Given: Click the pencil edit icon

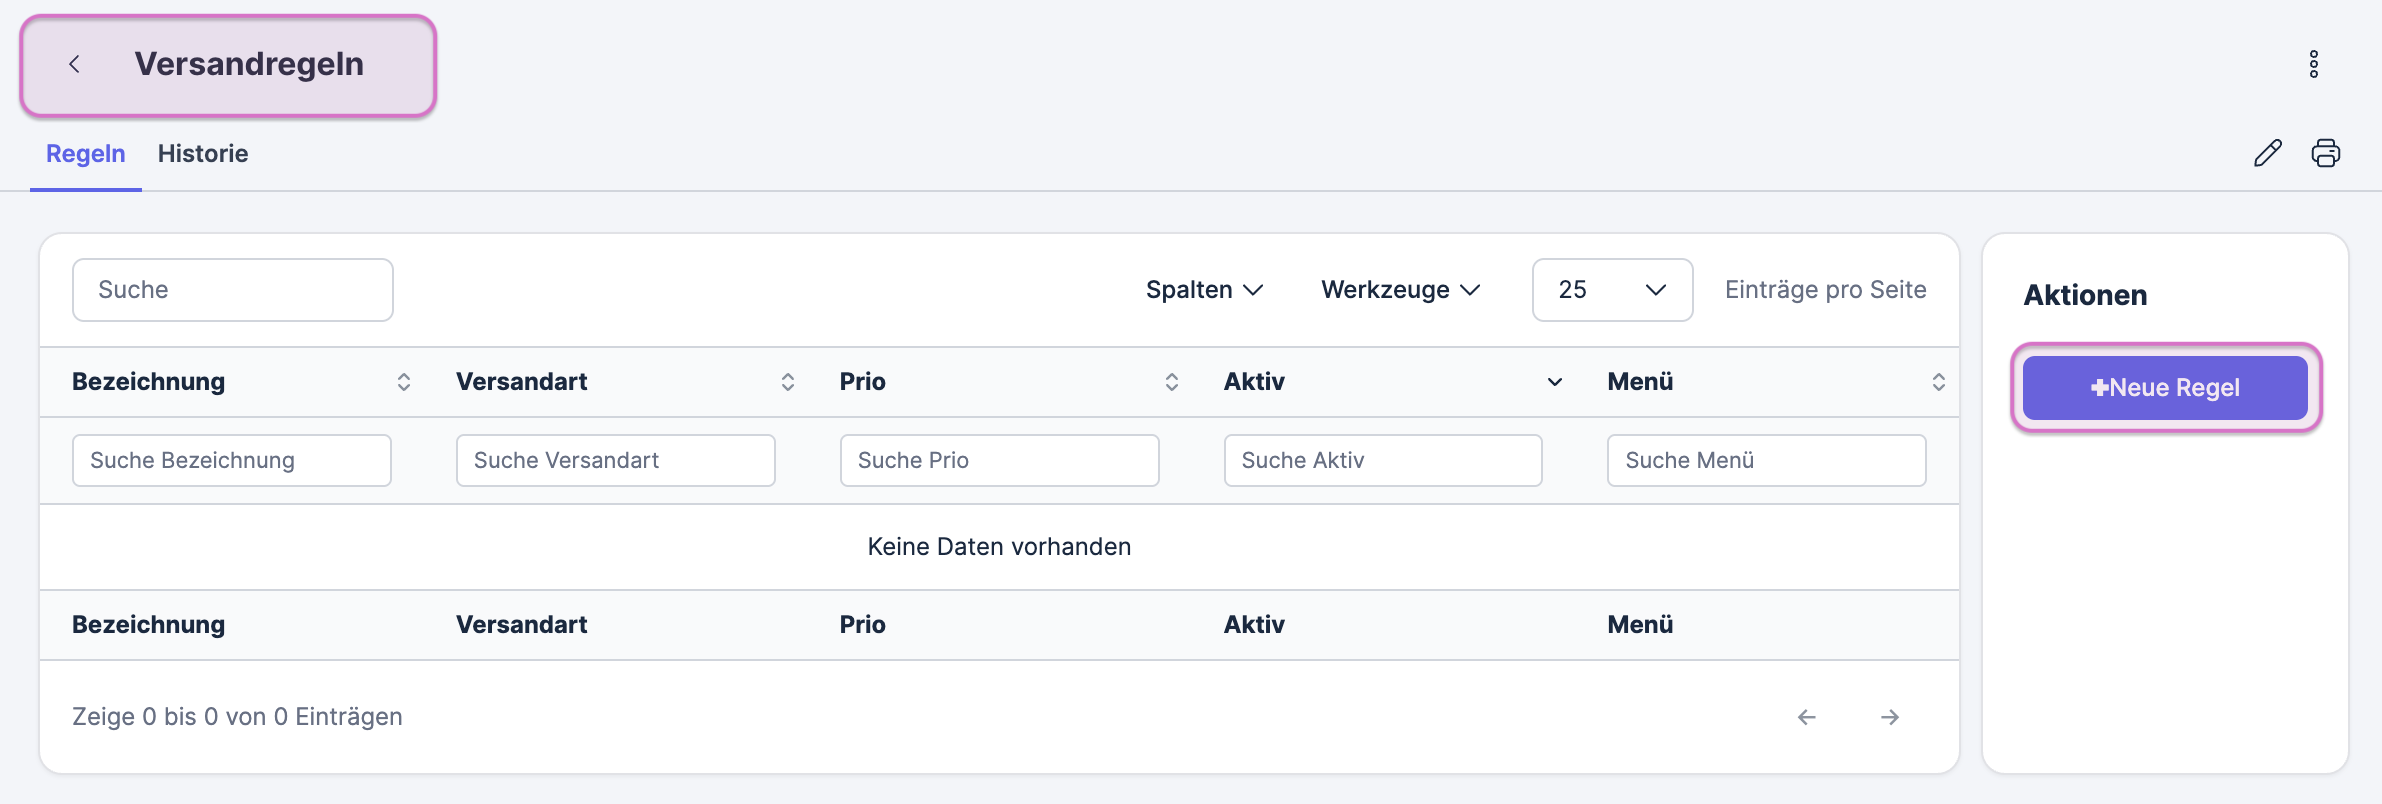Looking at the screenshot, I should (x=2267, y=153).
